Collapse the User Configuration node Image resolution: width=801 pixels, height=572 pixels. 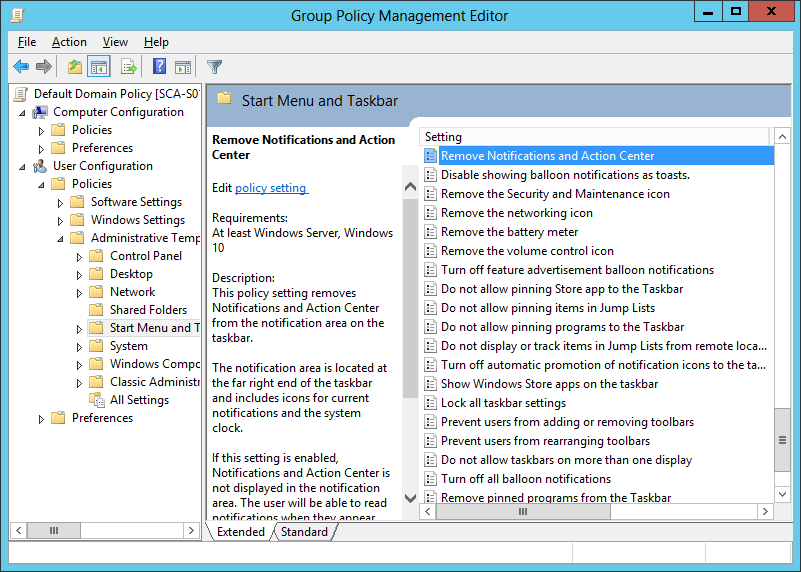point(23,166)
